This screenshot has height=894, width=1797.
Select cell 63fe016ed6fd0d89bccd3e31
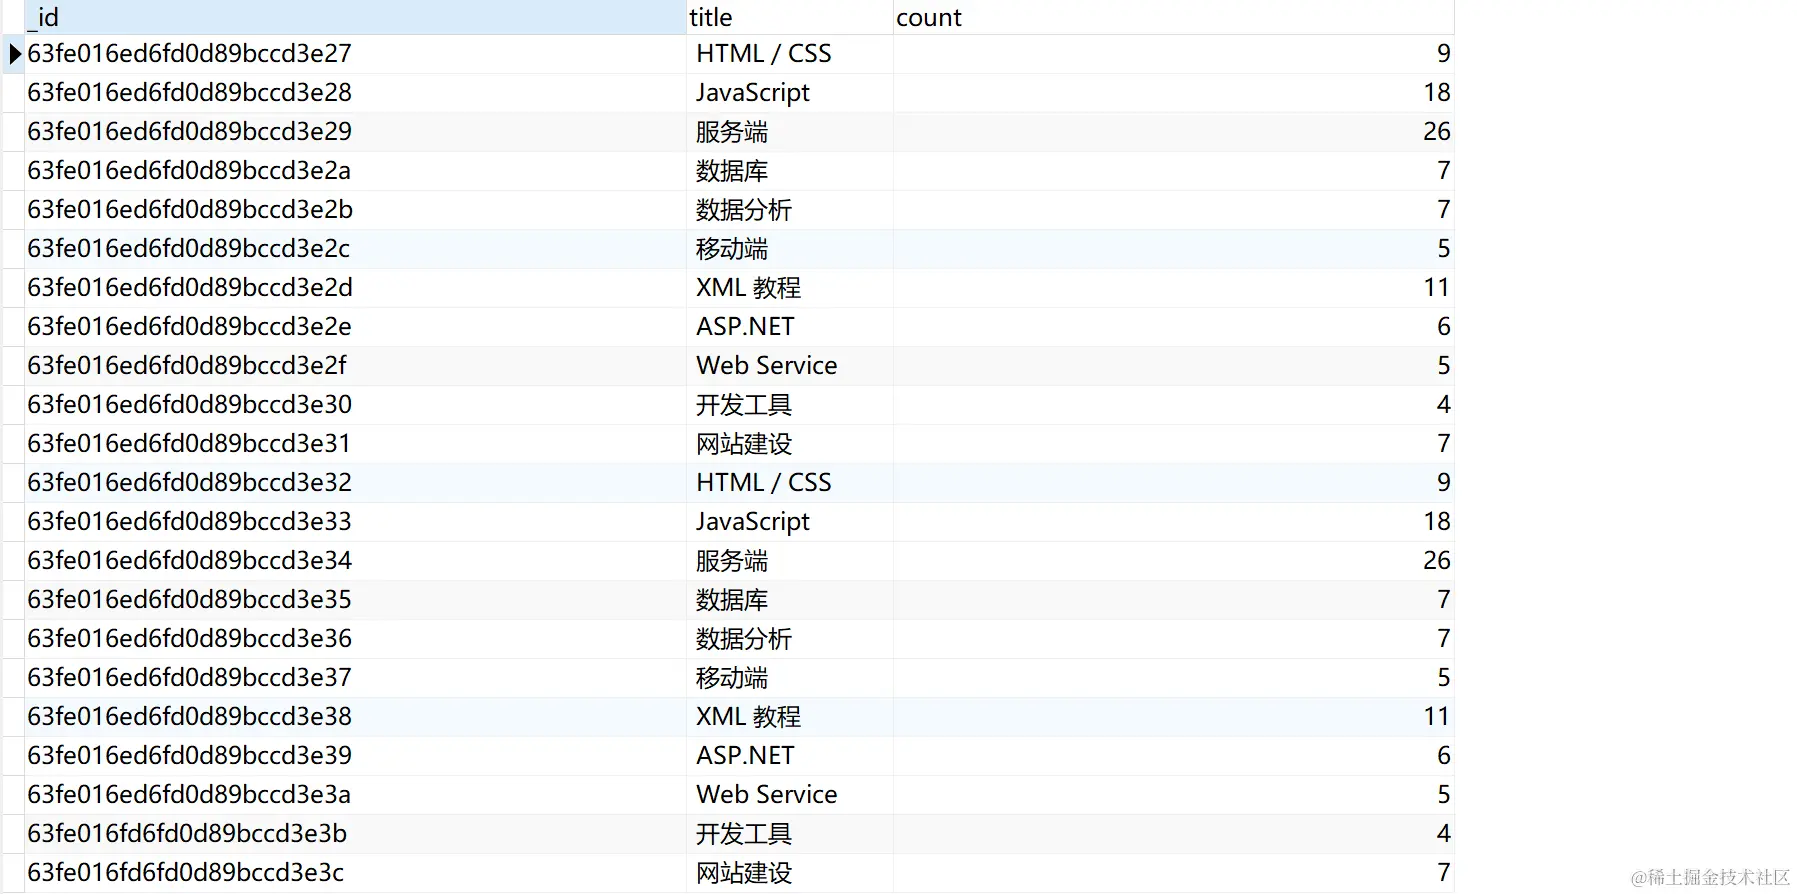point(355,444)
